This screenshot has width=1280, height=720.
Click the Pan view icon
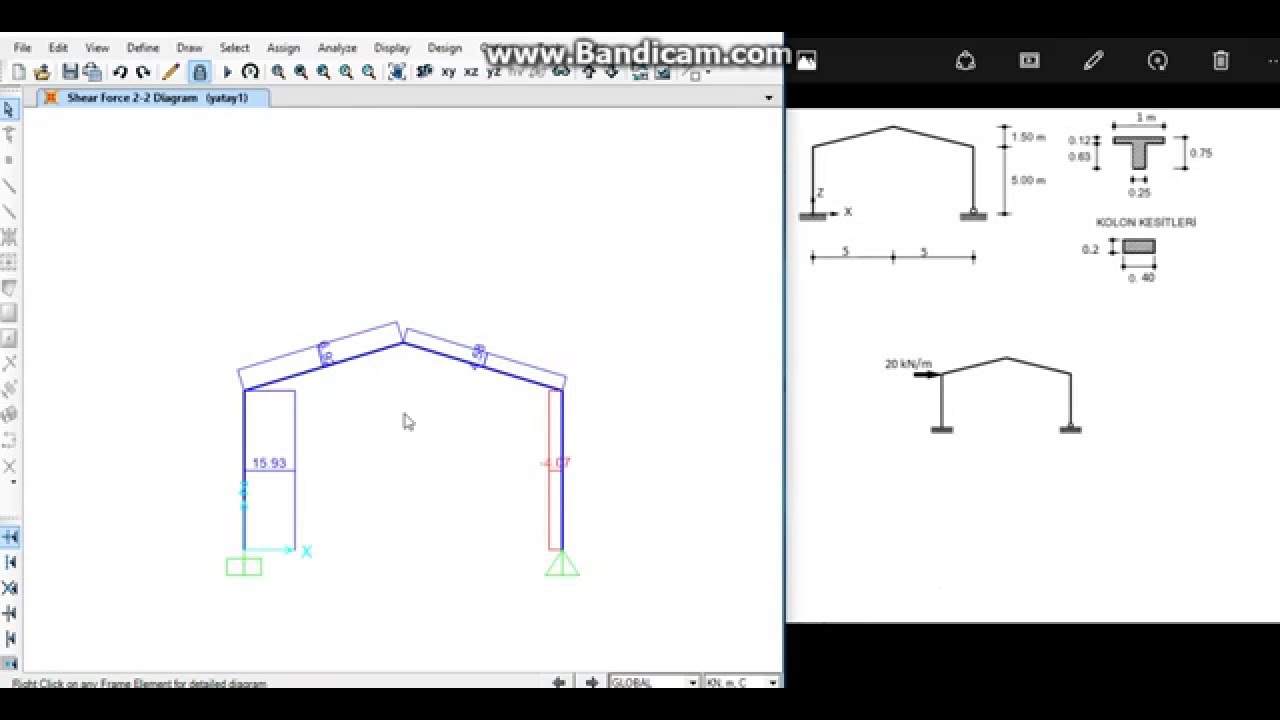[x=397, y=72]
